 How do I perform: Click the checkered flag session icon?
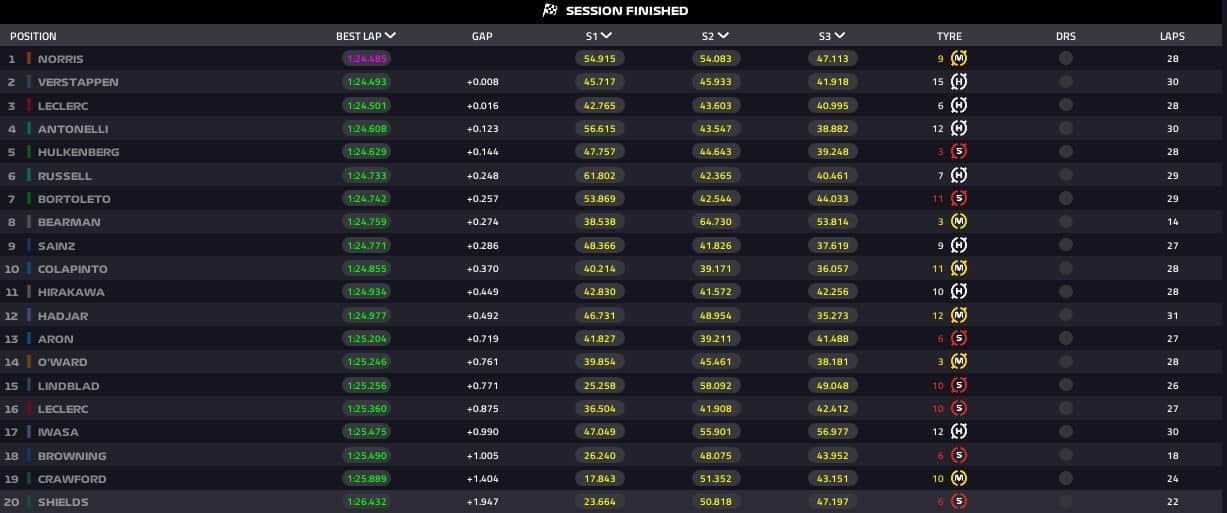[549, 11]
